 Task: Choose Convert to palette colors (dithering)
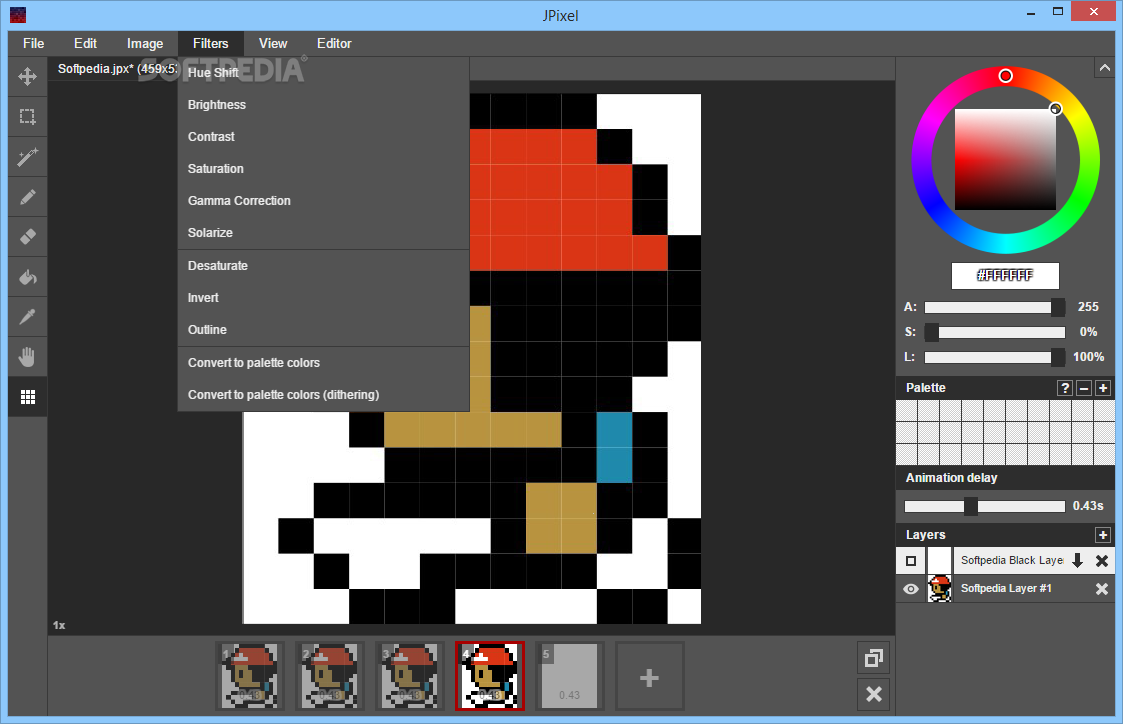coord(324,395)
